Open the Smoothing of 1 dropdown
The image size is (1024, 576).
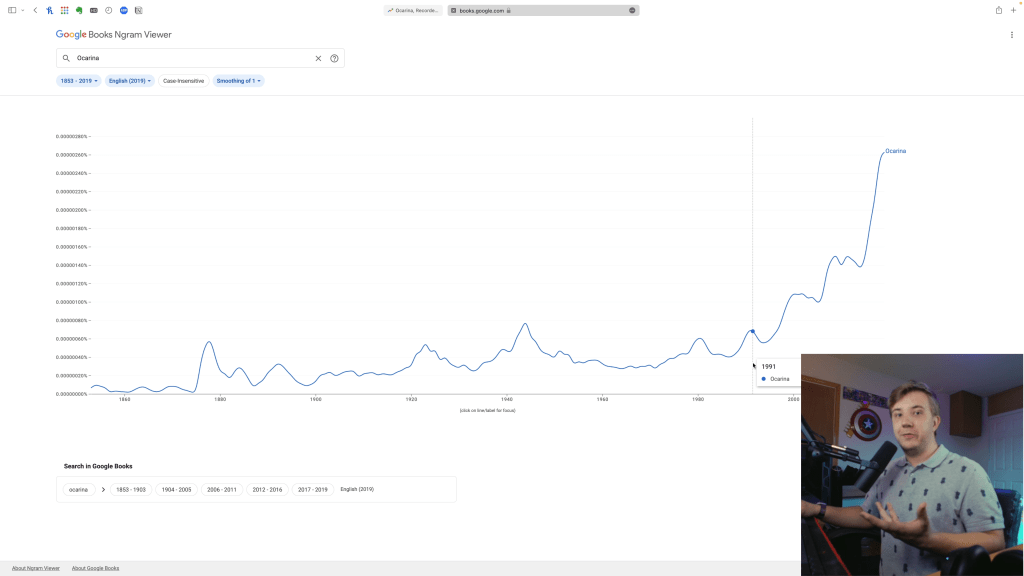click(238, 81)
